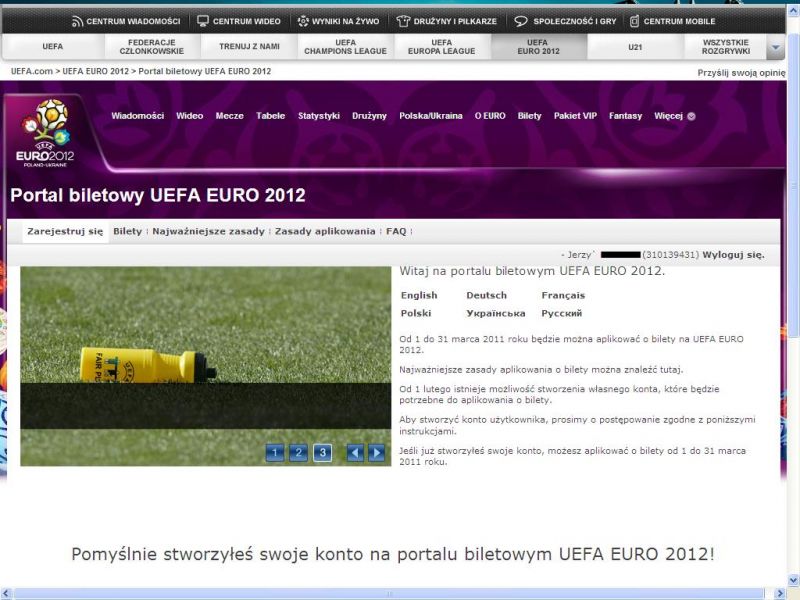Click the horizontal scrollbar left arrow
The width and height of the screenshot is (800, 600).
[6, 594]
